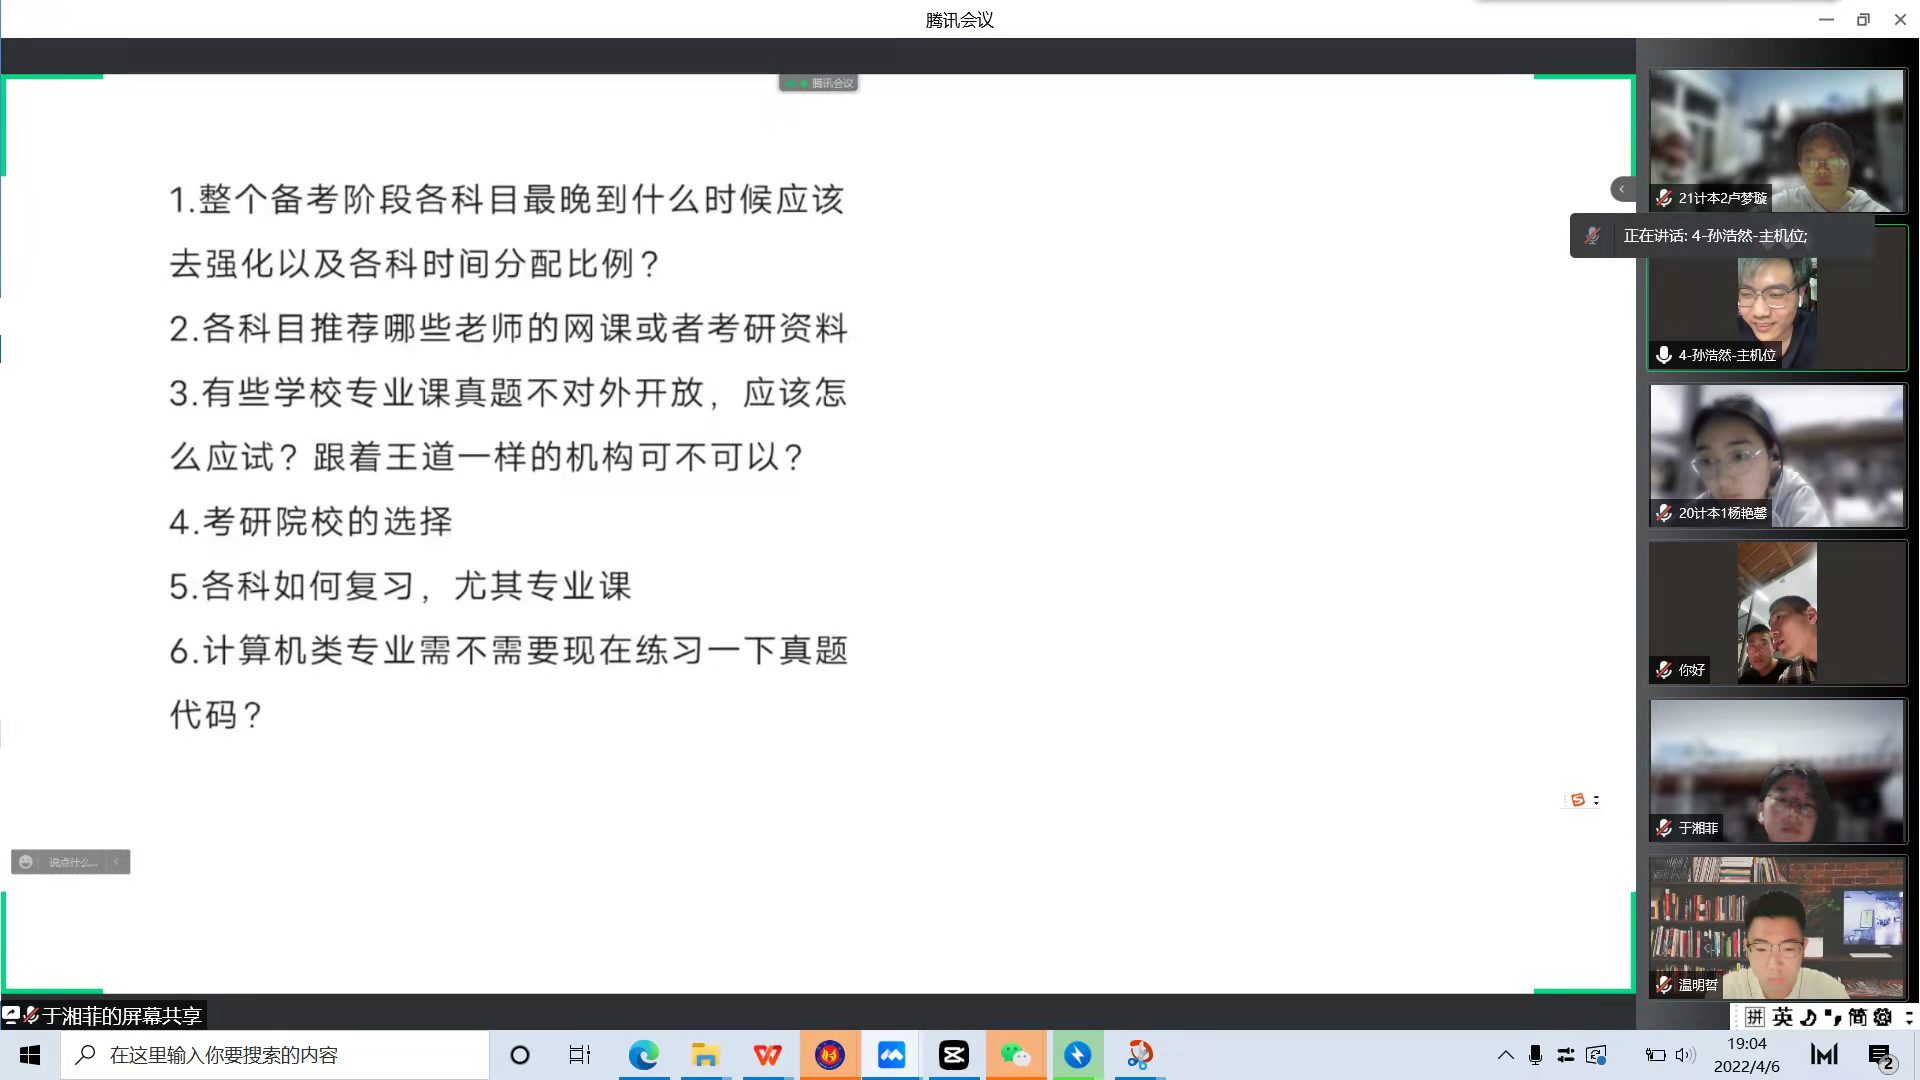
Task: Collapse the participant video sidebar arrow
Action: (1622, 189)
